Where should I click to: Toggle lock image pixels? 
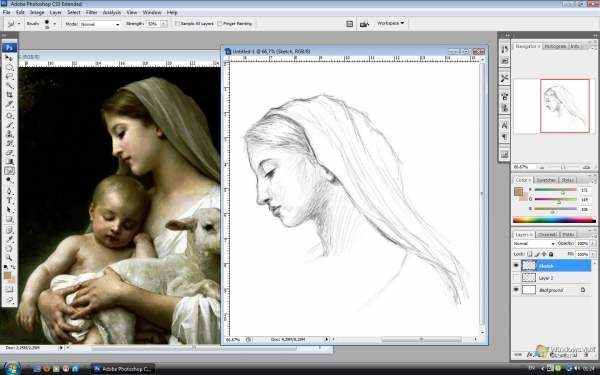click(537, 254)
